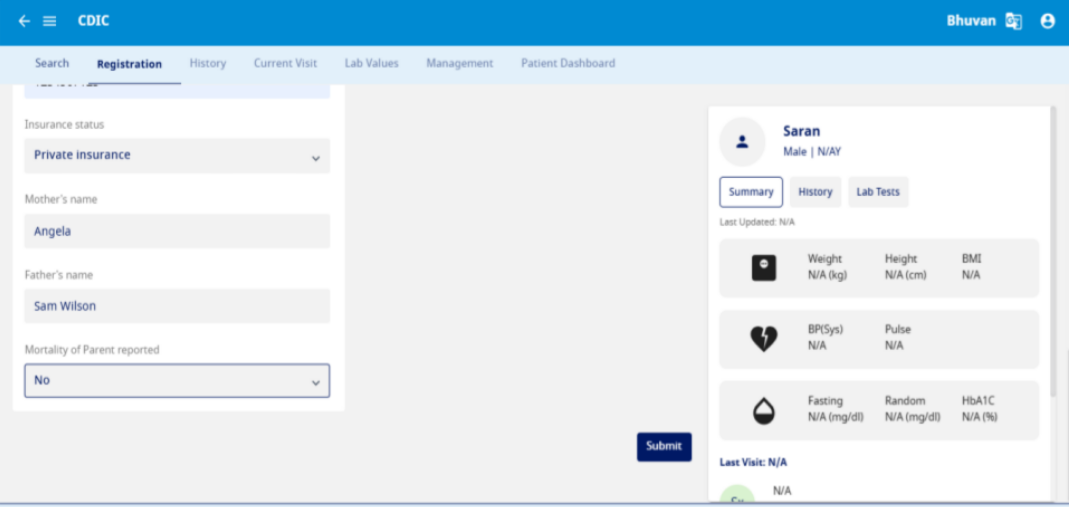Click the back arrow icon

tap(24, 21)
